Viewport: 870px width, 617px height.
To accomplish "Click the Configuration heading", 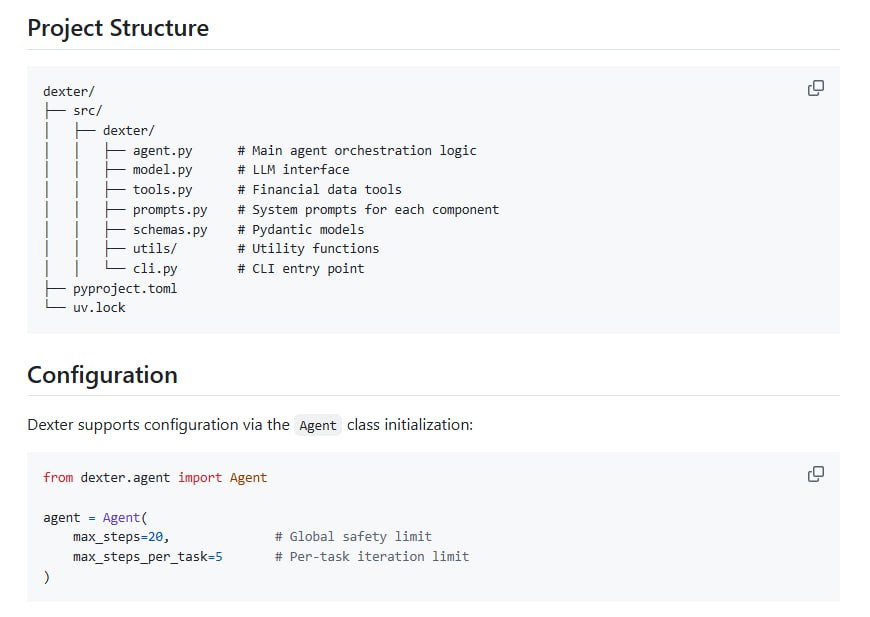I will point(102,375).
